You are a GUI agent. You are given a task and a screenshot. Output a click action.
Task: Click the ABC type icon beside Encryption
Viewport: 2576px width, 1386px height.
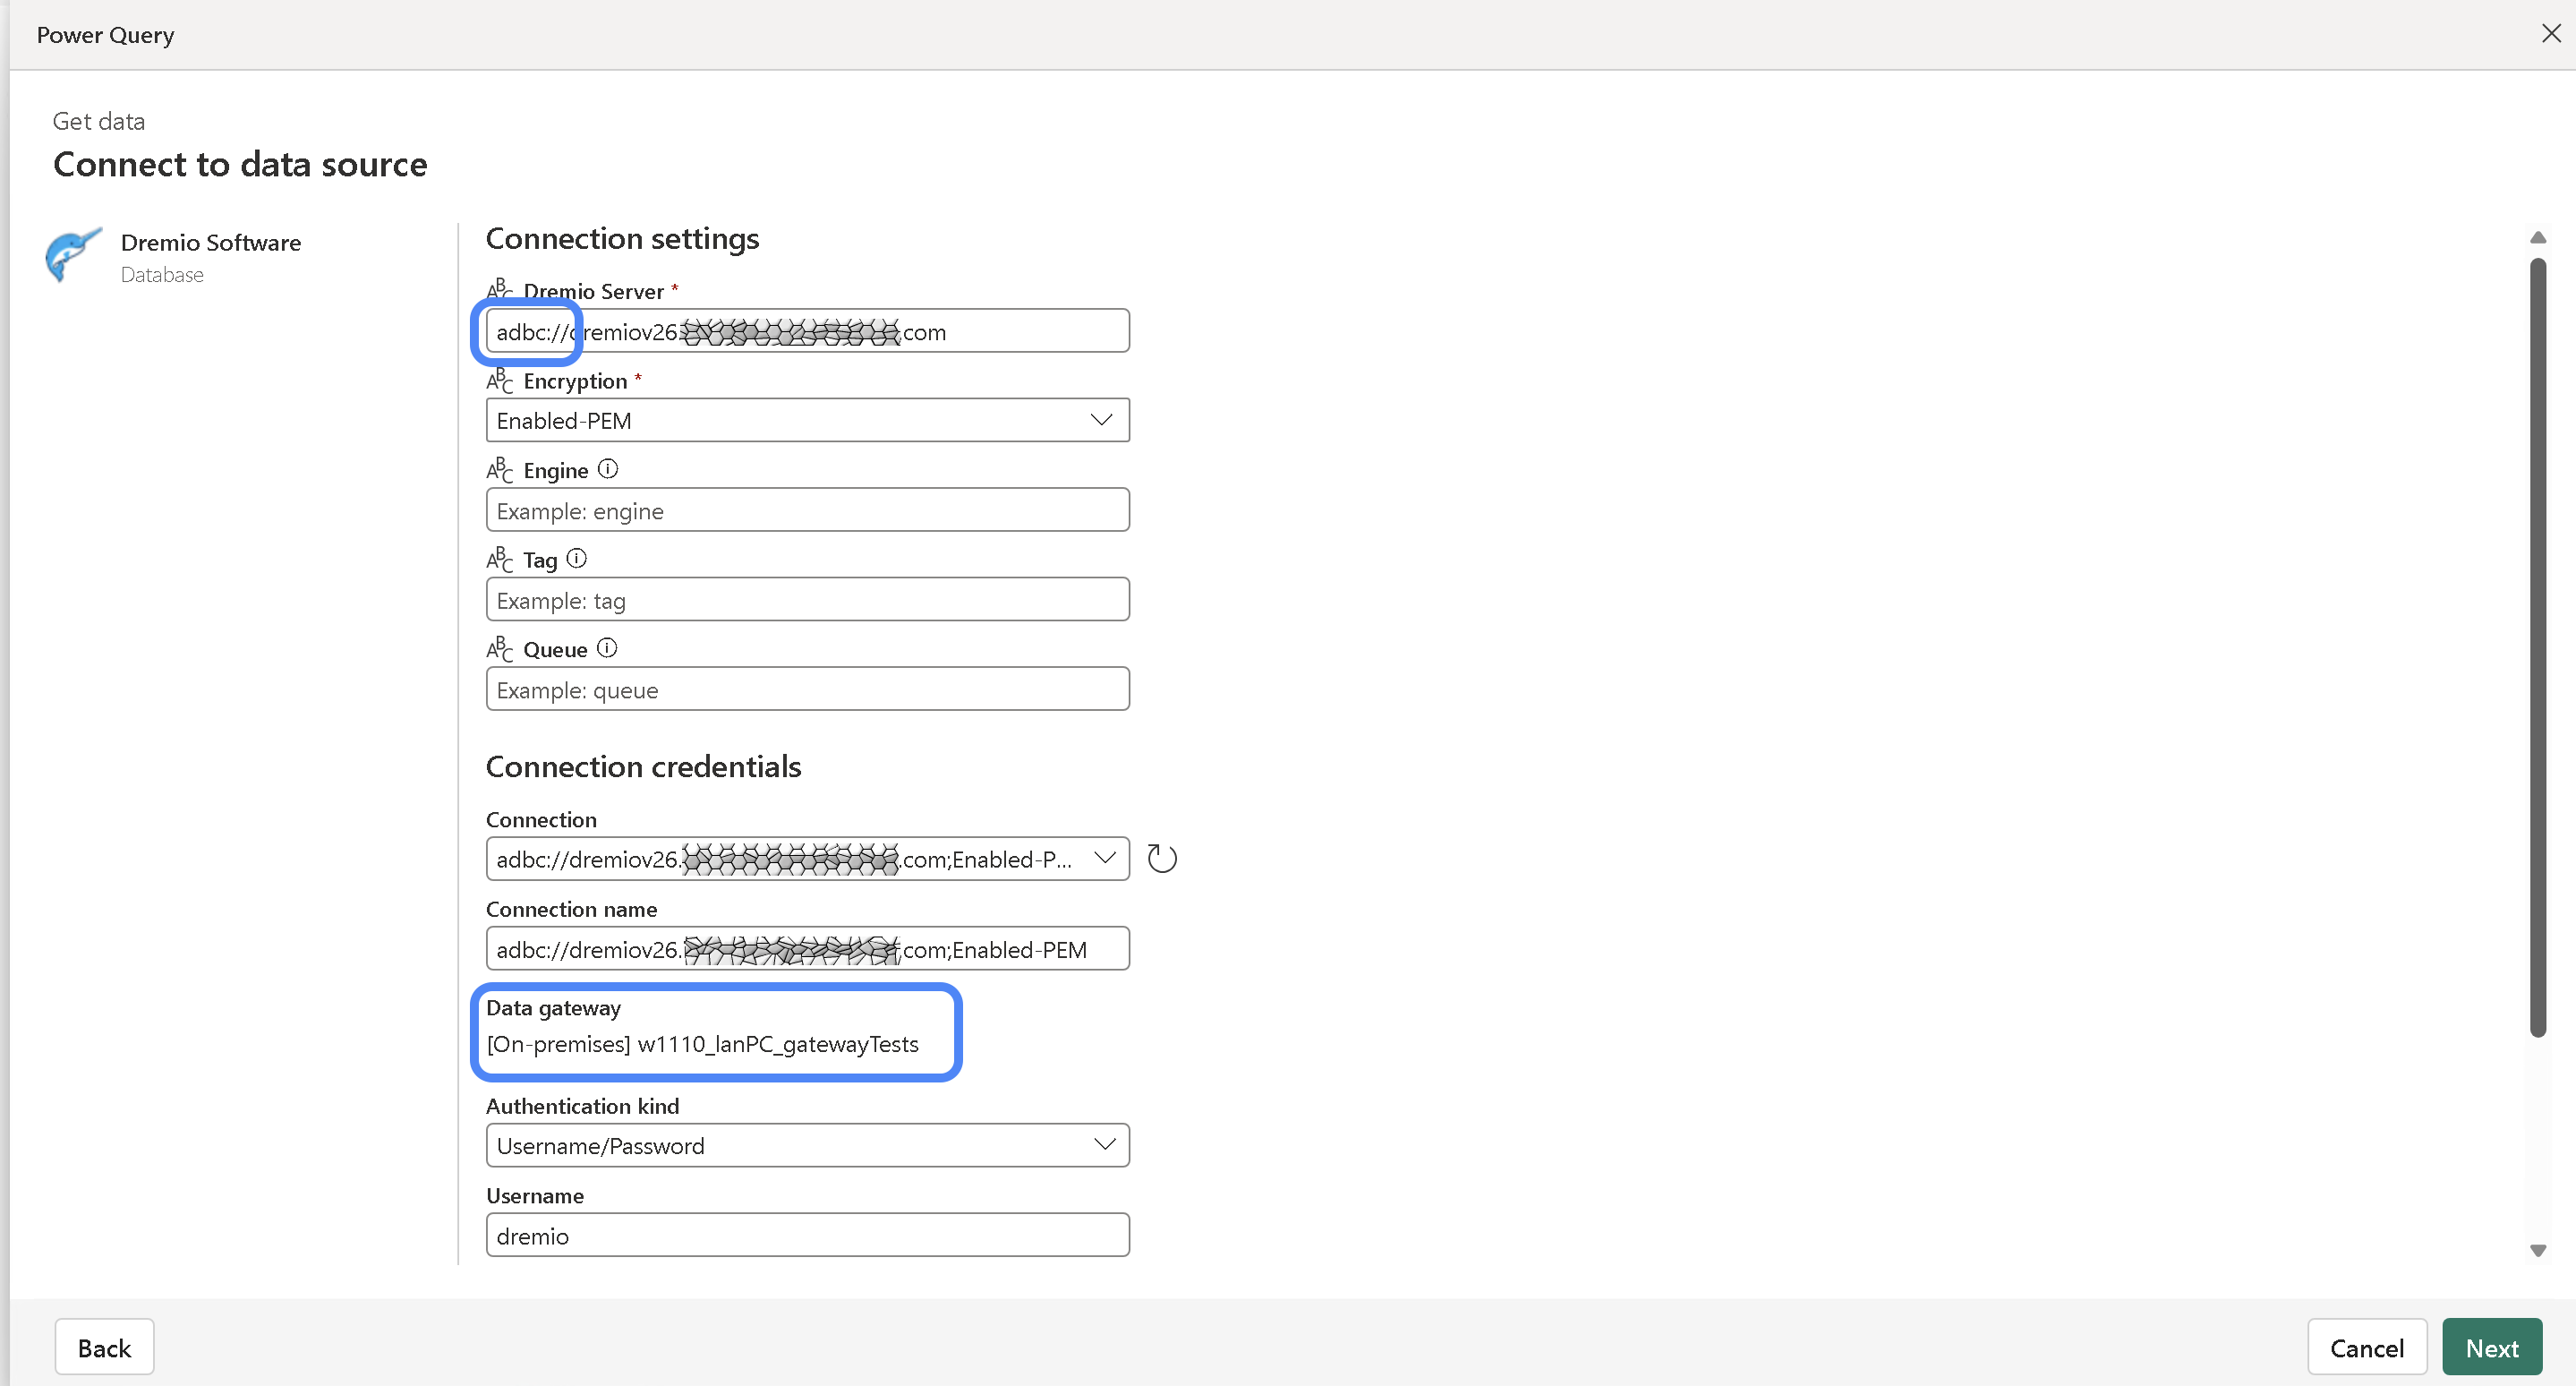tap(500, 381)
